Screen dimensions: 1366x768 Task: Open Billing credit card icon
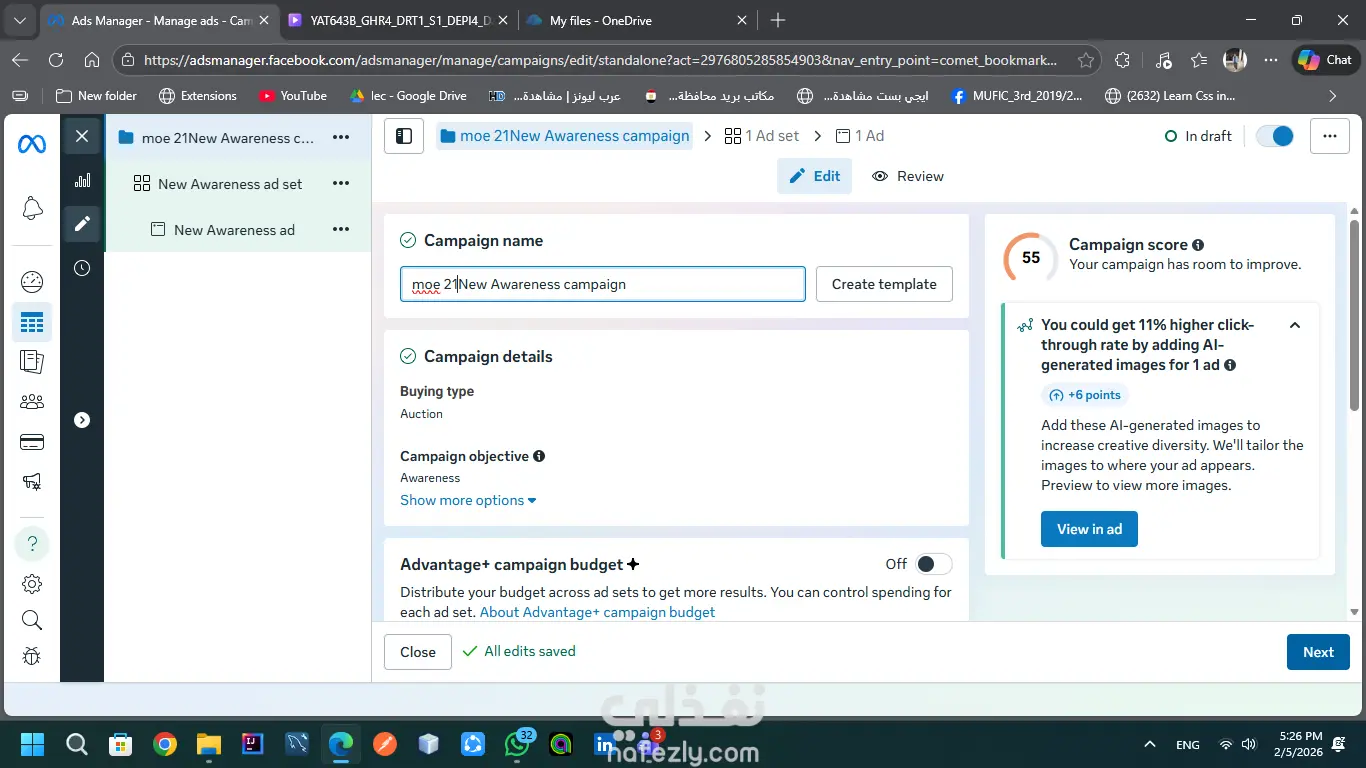click(32, 442)
